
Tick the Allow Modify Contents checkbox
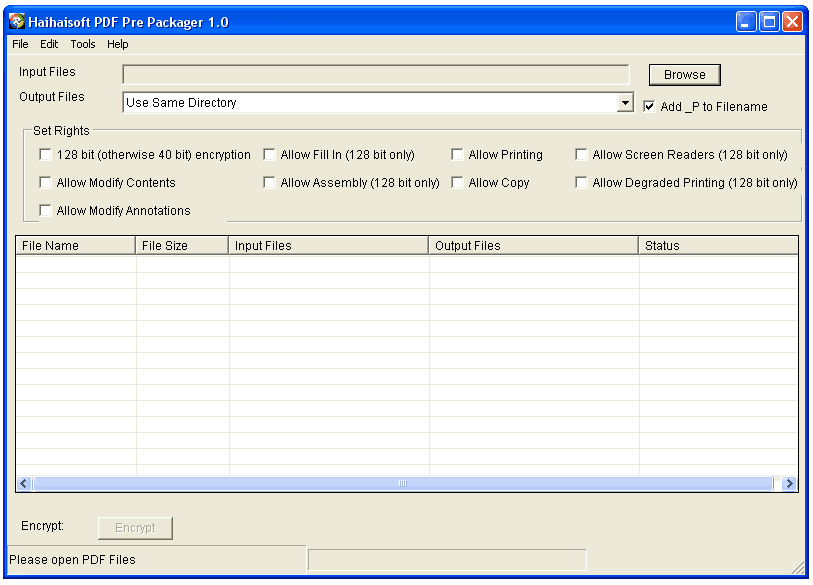click(x=46, y=183)
